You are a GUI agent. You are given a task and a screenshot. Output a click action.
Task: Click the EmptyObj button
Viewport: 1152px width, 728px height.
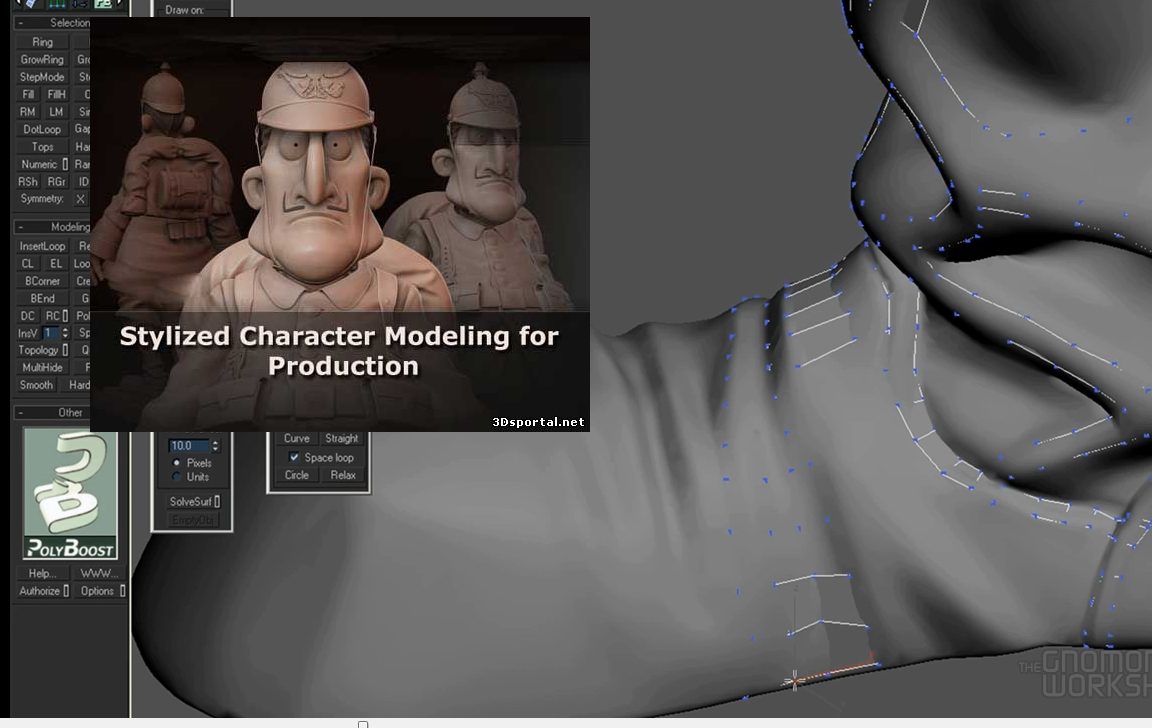pyautogui.click(x=192, y=520)
